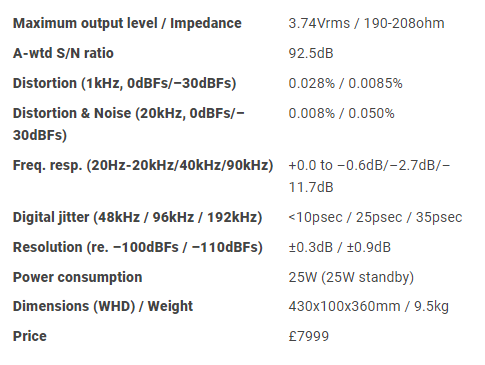
Task: Select the +0.0 to −0.6dB frequency response value
Action: pyautogui.click(x=369, y=176)
